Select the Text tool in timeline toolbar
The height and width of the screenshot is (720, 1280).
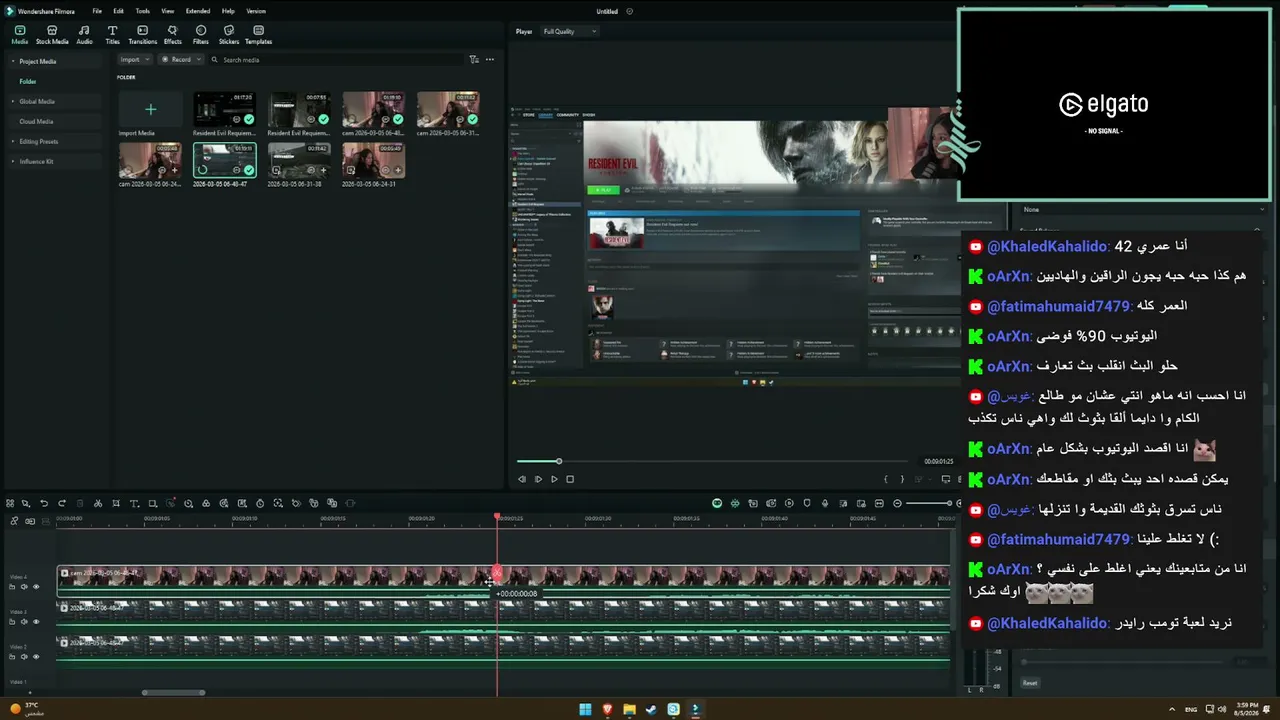point(134,503)
